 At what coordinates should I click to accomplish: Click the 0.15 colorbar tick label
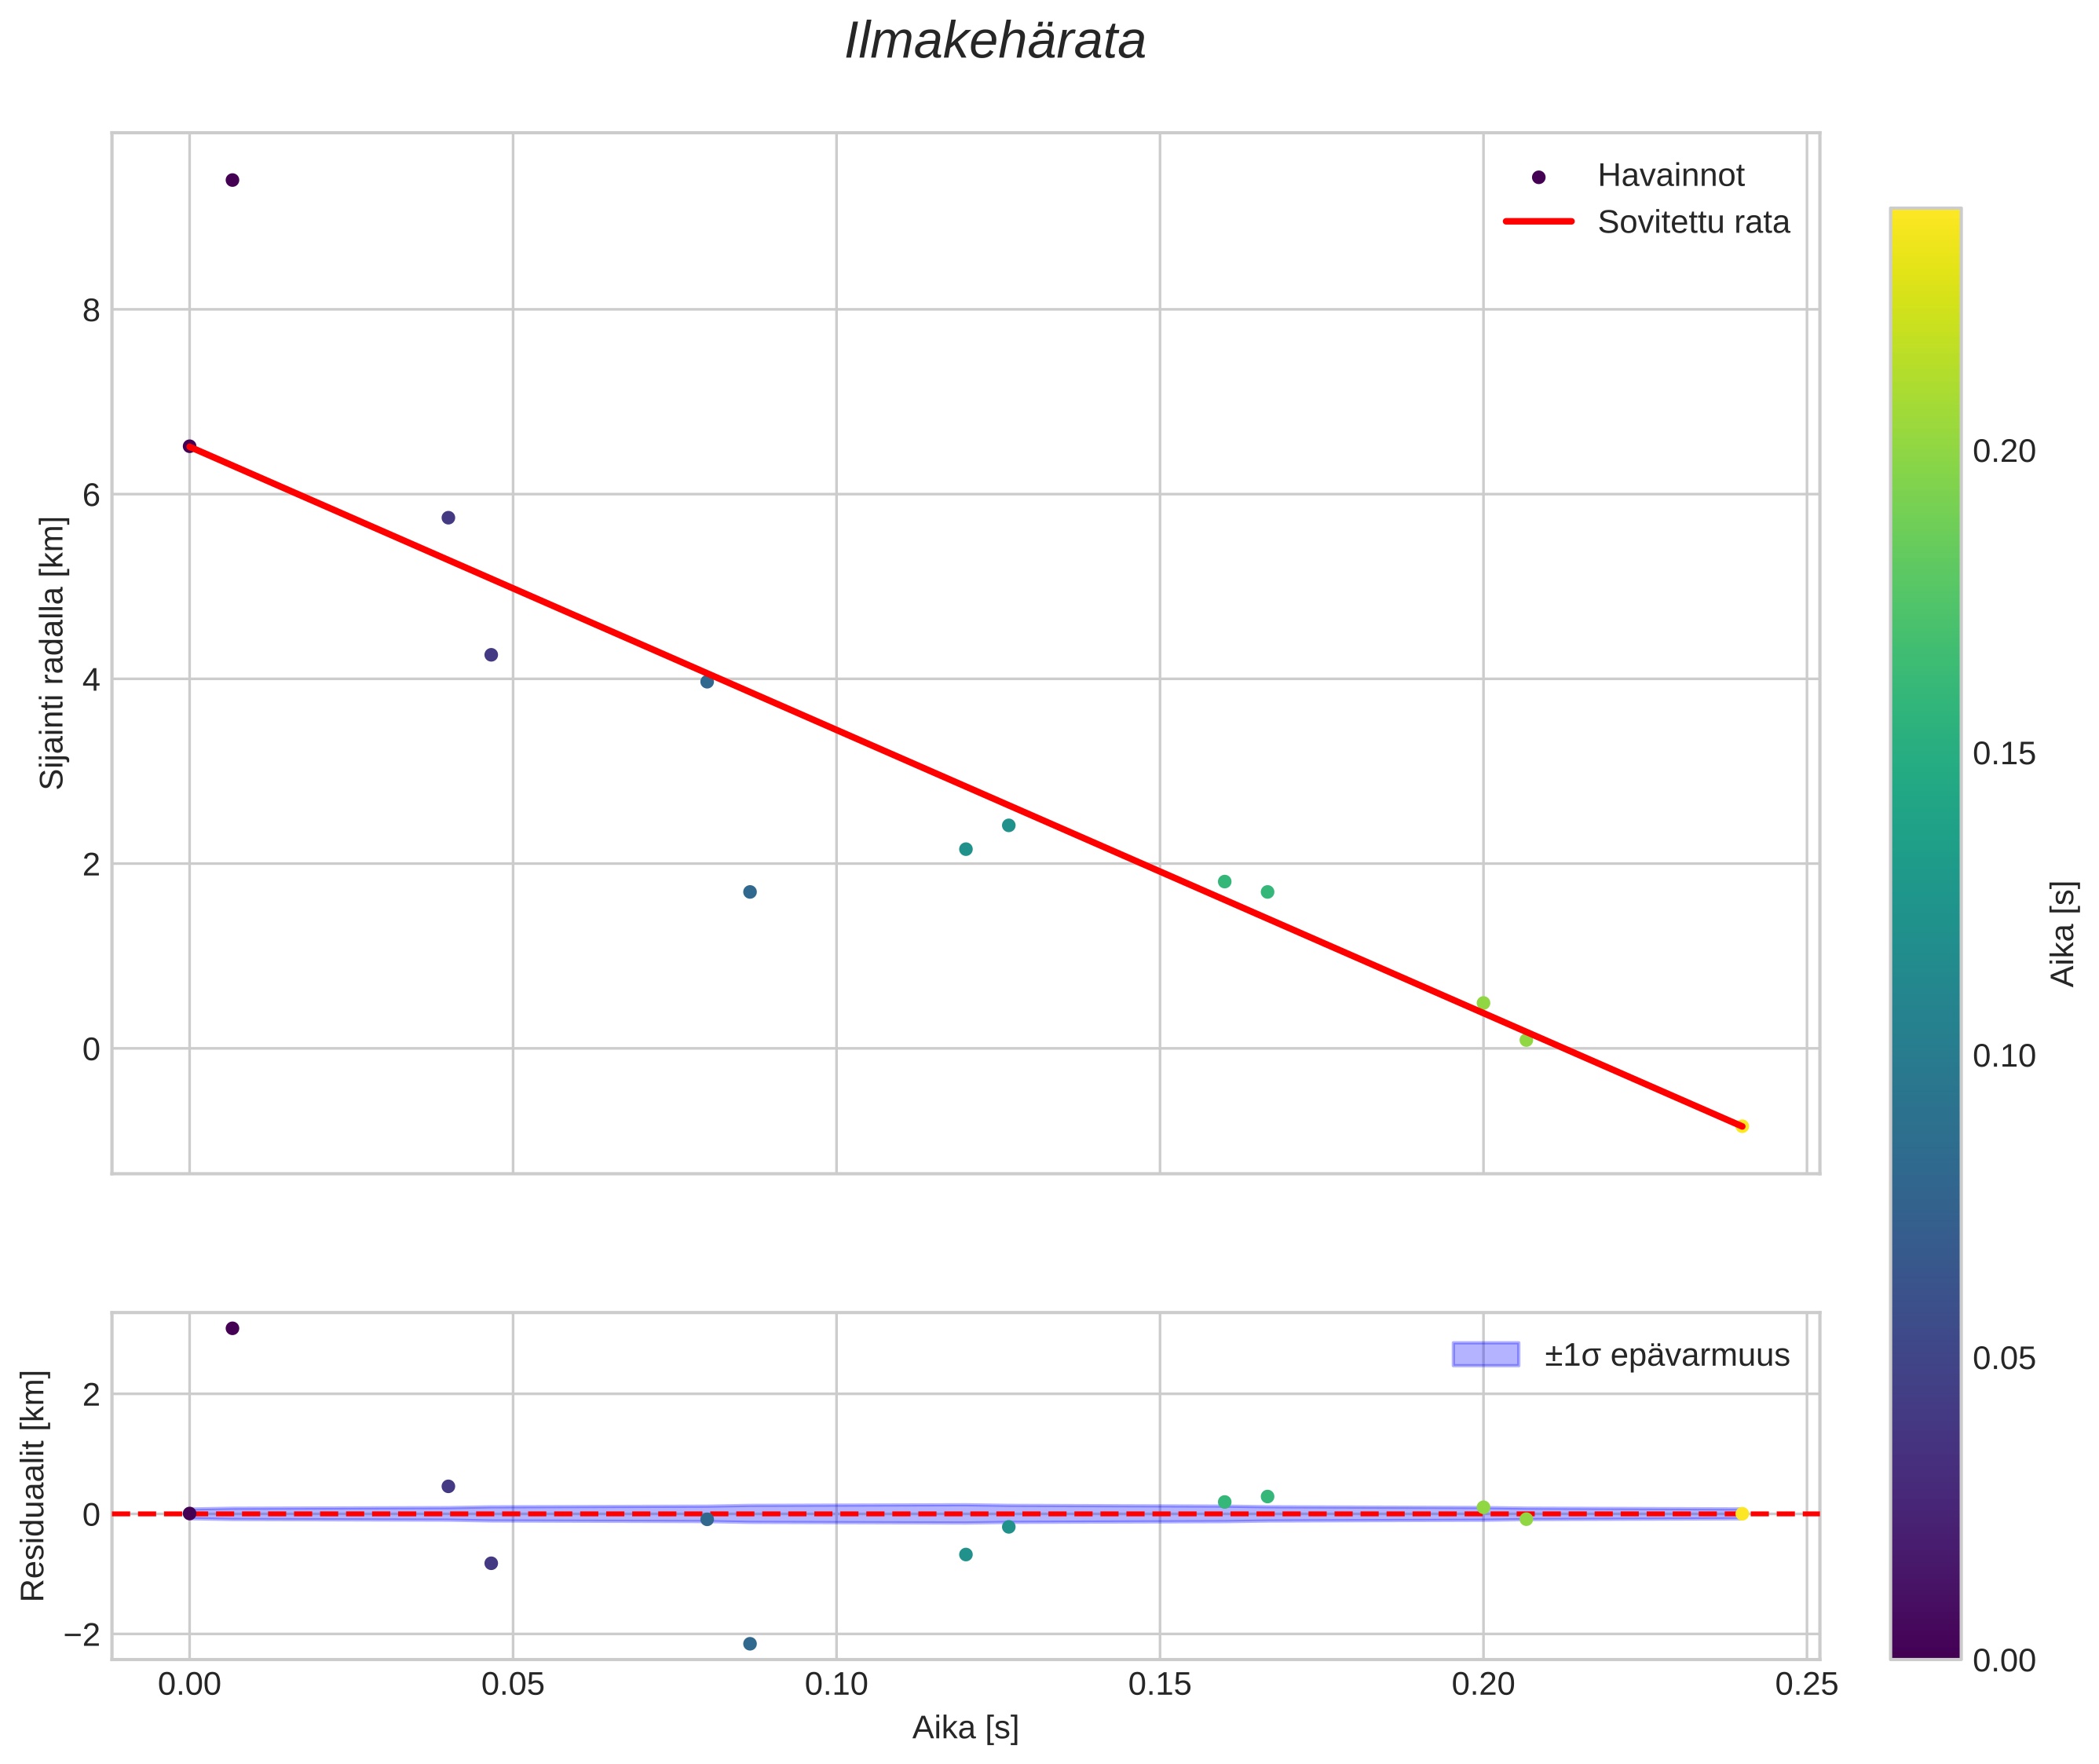(2003, 754)
